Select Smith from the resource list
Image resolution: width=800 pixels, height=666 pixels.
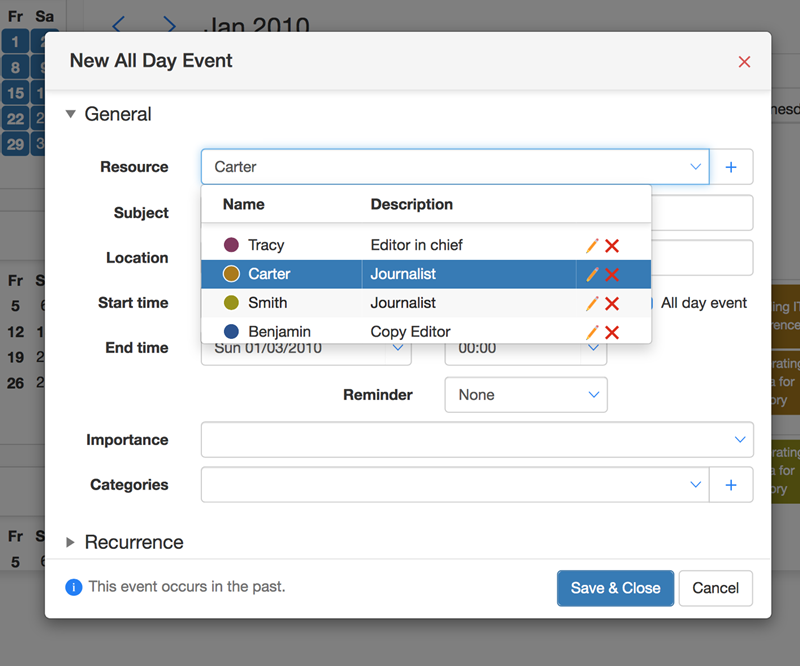click(267, 303)
